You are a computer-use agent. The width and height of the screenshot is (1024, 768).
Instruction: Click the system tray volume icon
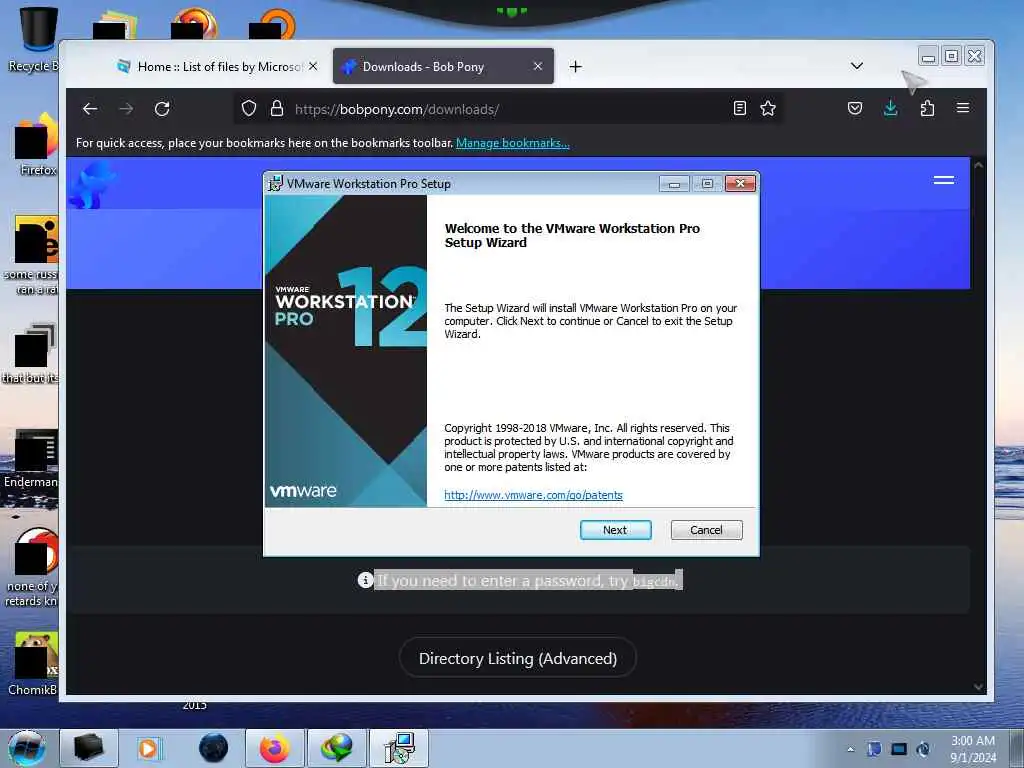coord(923,749)
